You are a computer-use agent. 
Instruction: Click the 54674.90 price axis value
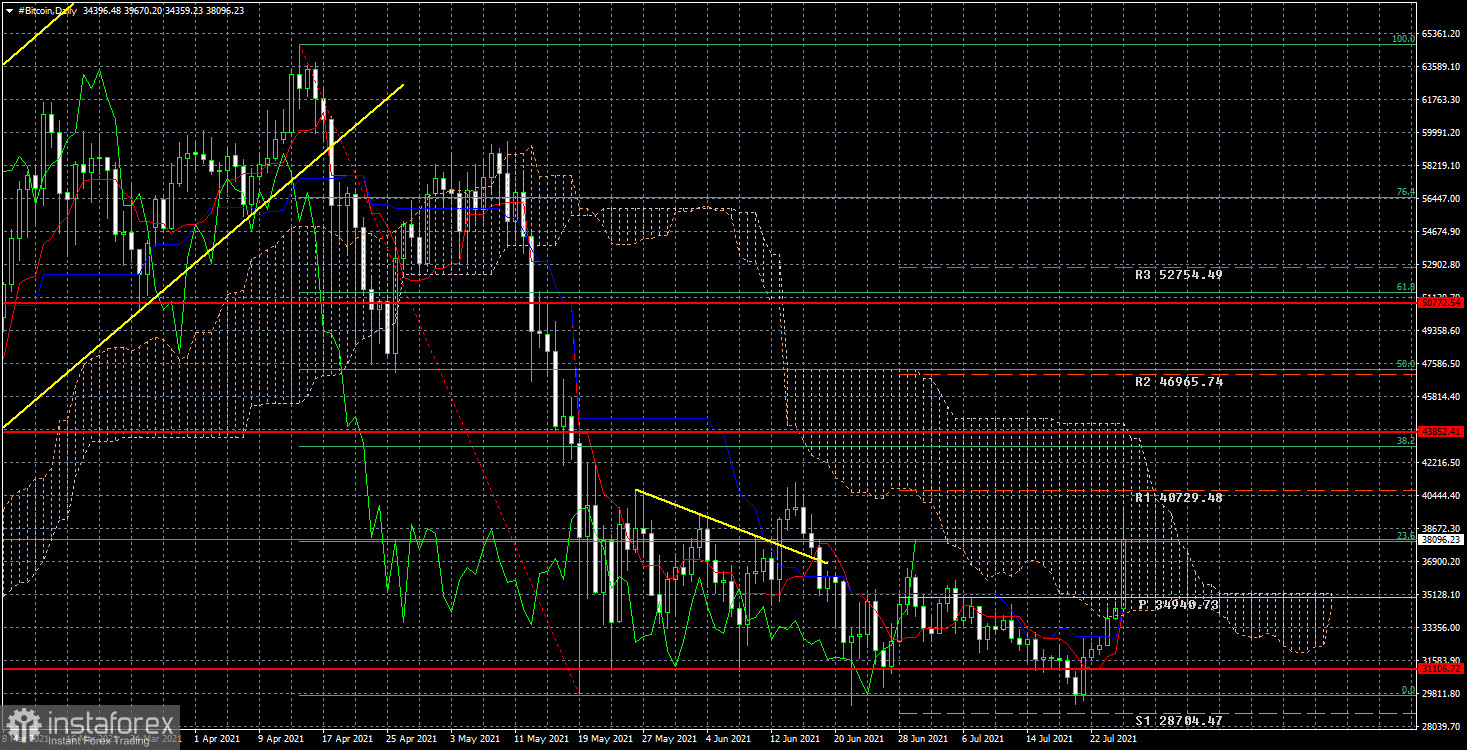[x=1442, y=231]
